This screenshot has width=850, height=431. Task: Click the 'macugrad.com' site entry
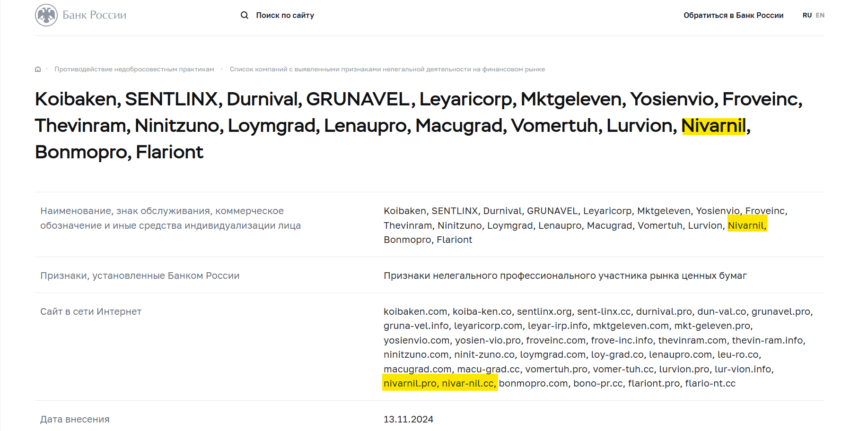417,369
